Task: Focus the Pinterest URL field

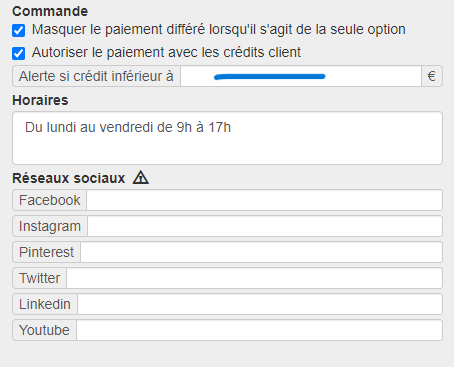Action: point(262,252)
